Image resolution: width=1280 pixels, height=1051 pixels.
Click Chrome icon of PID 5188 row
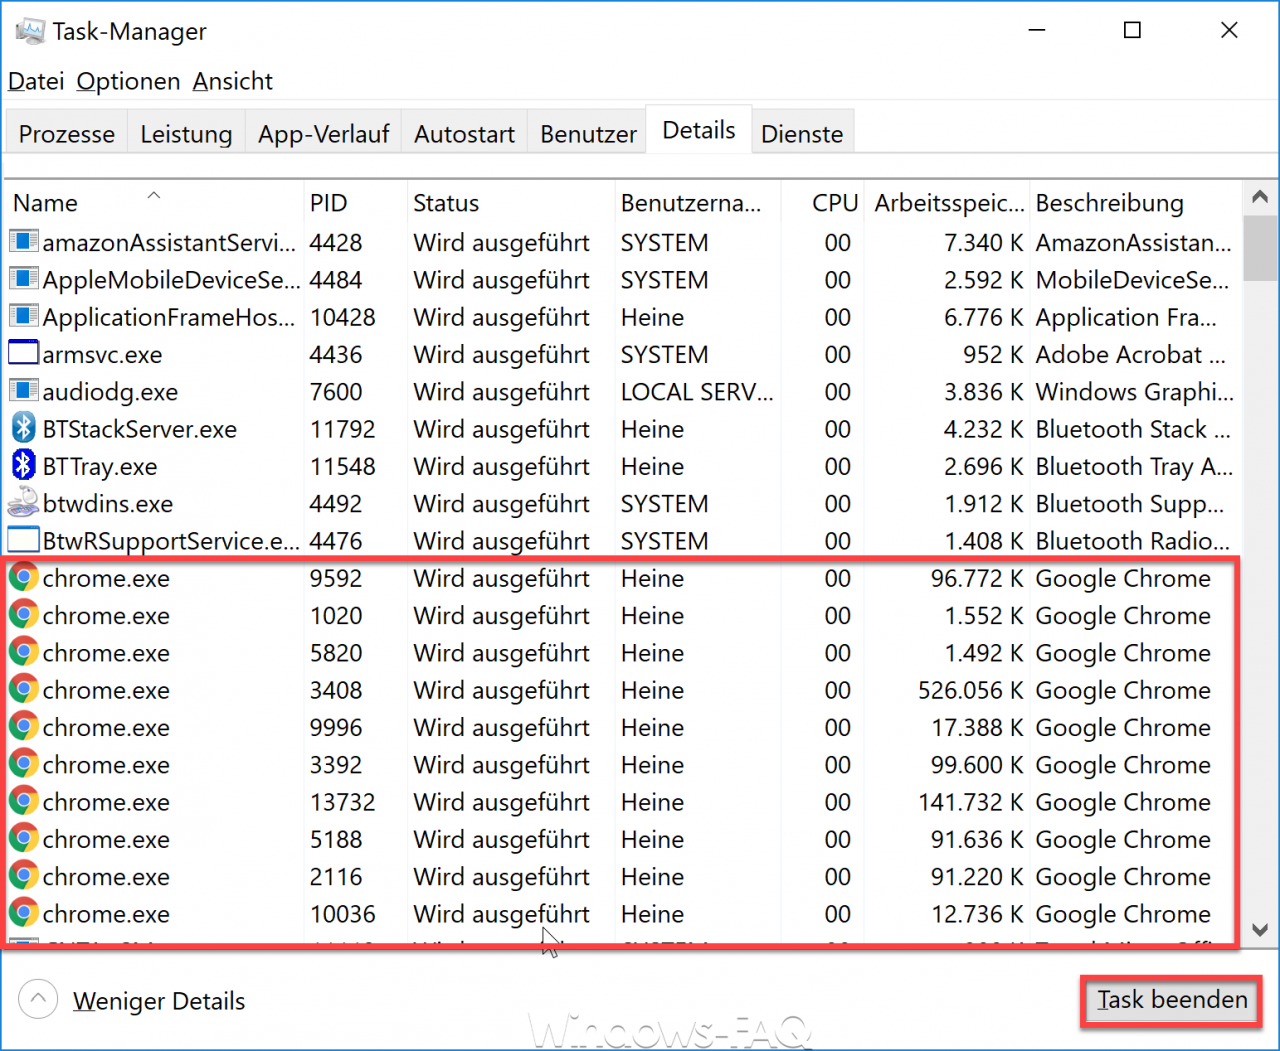click(24, 839)
